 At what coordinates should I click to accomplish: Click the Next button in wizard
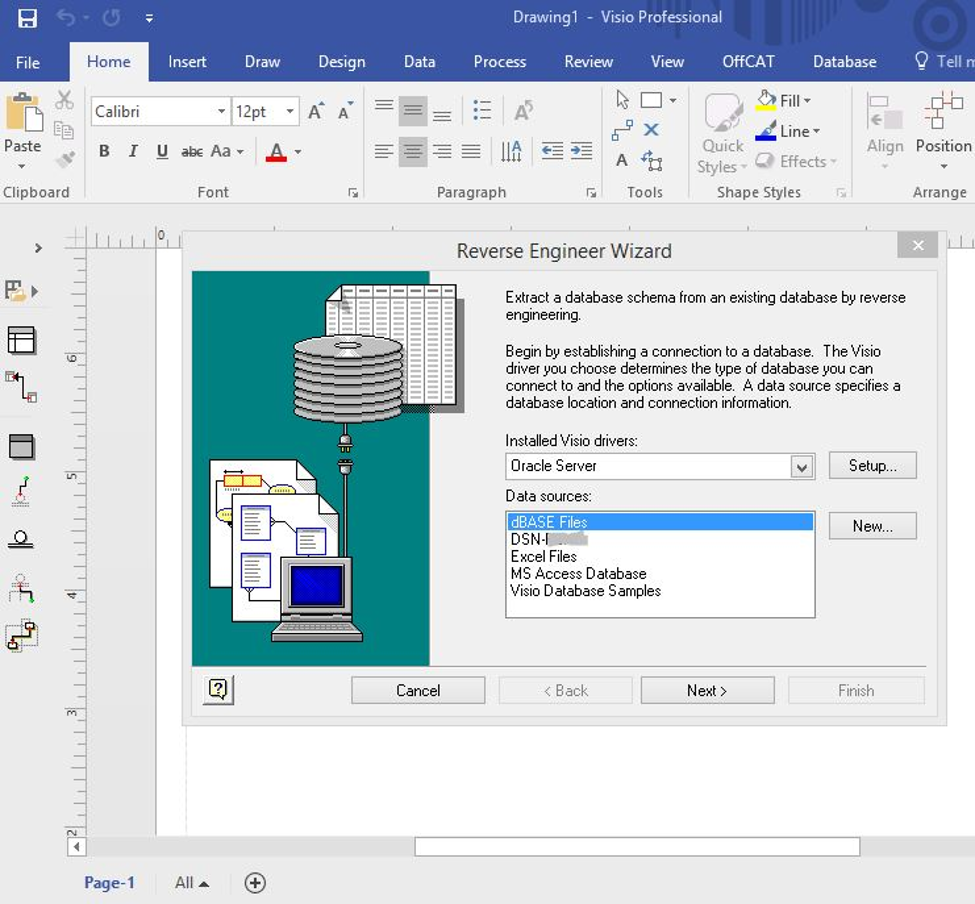(x=707, y=690)
